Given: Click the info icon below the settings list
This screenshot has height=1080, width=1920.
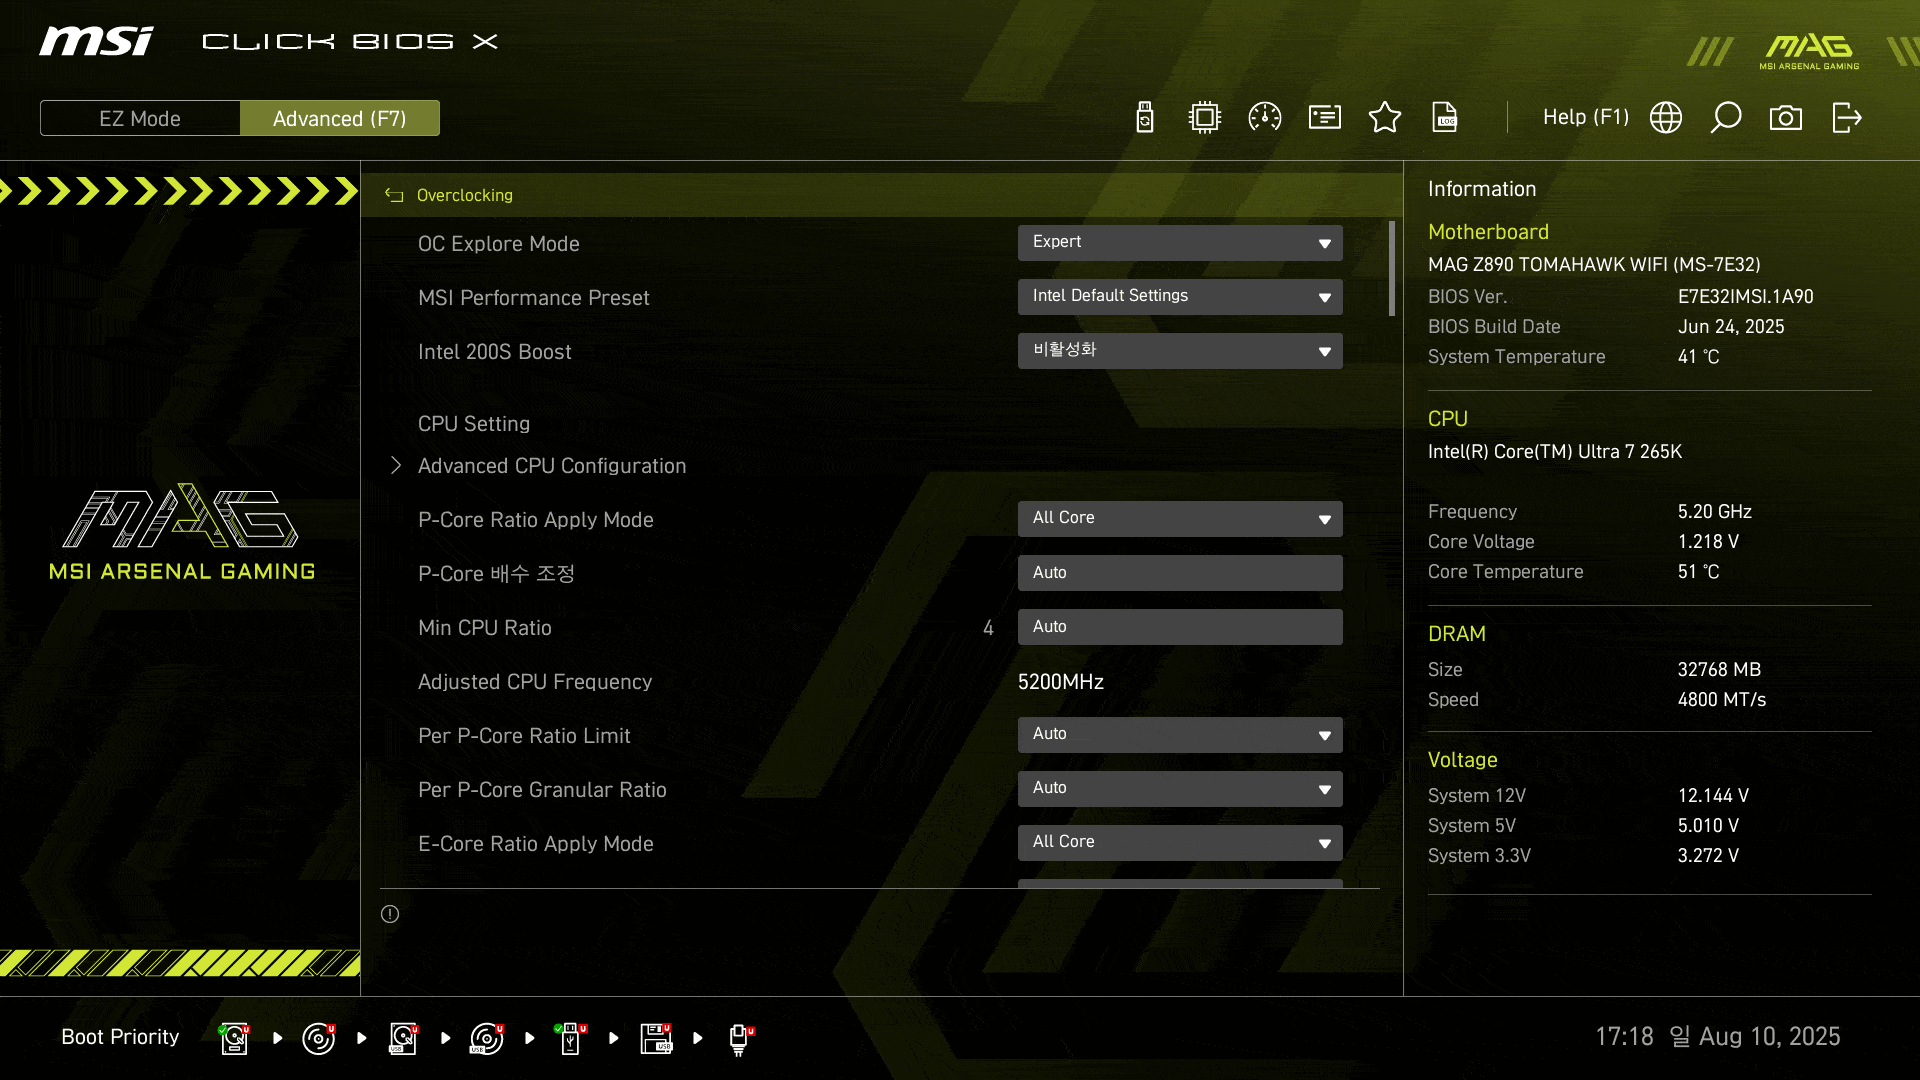Looking at the screenshot, I should [x=390, y=914].
